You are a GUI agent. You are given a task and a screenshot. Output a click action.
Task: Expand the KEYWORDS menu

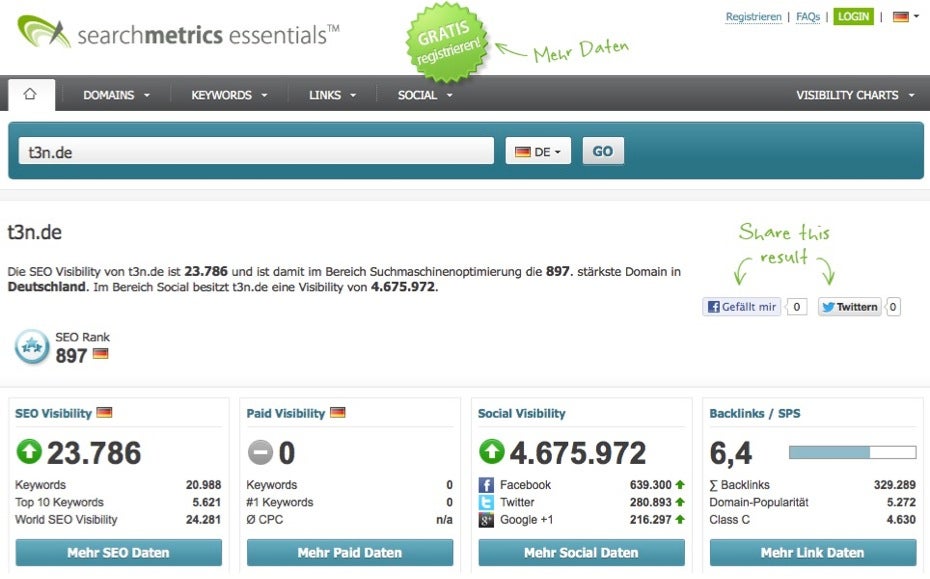[x=229, y=95]
